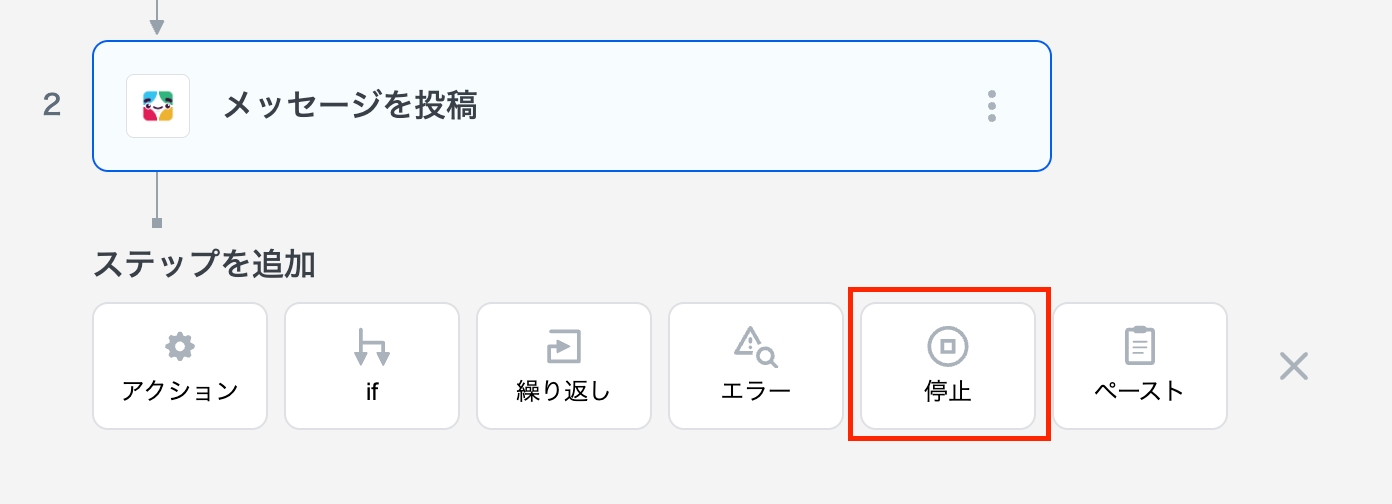Click the ペースト text label

coord(1140,391)
